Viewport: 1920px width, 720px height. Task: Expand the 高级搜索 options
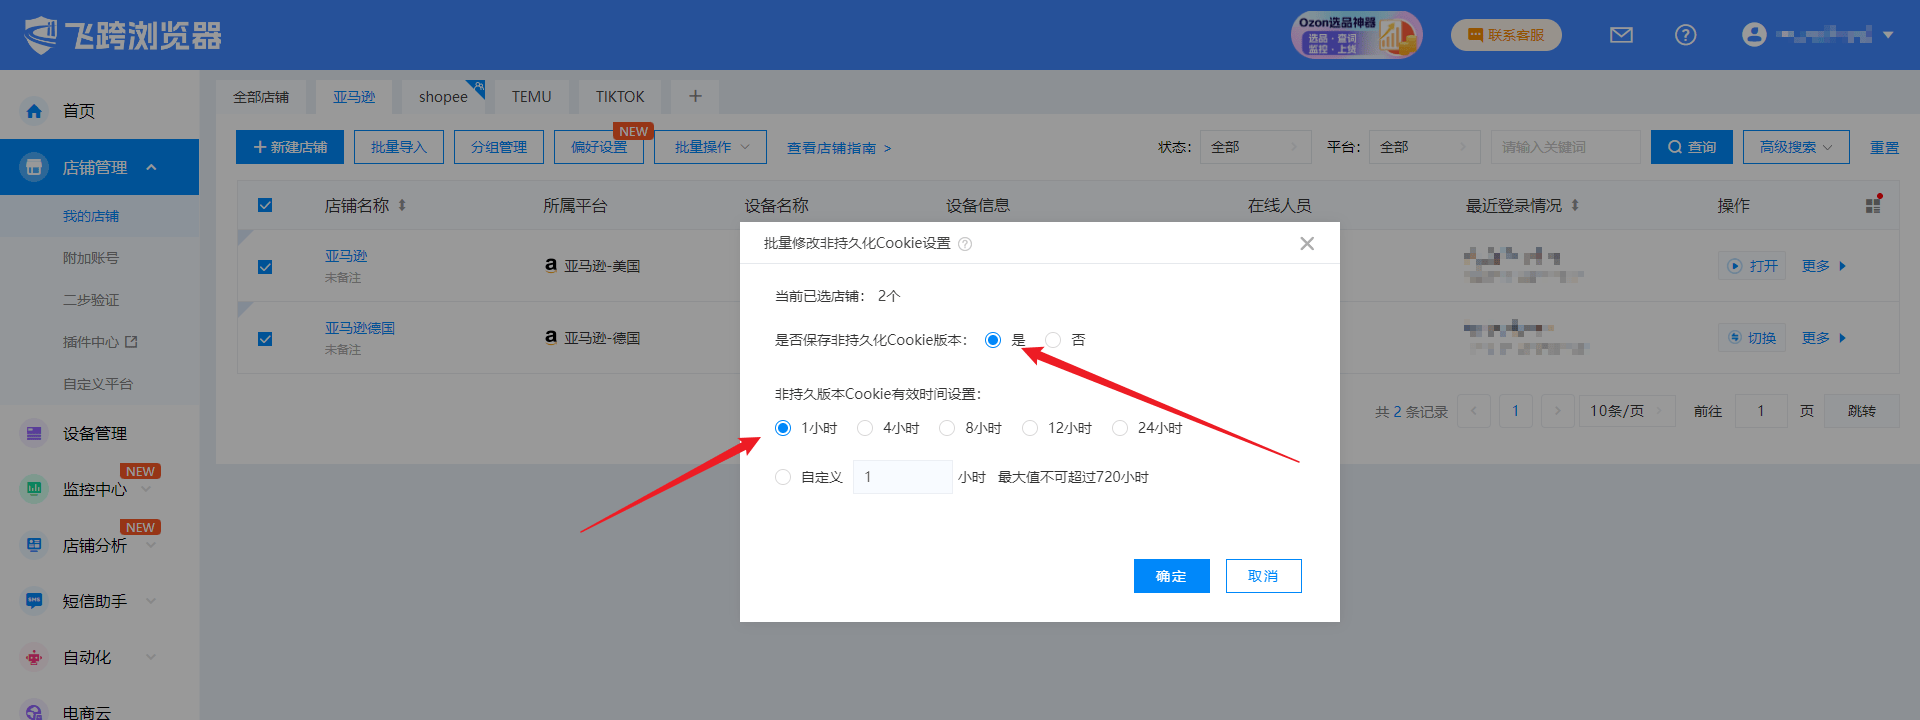pyautogui.click(x=1795, y=147)
